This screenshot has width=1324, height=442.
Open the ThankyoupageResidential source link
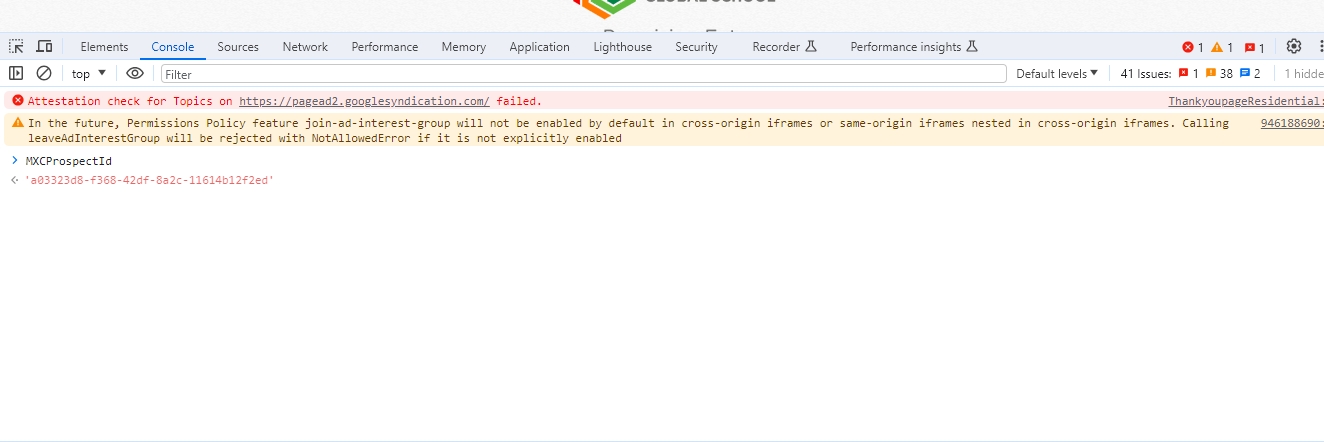coord(1246,101)
